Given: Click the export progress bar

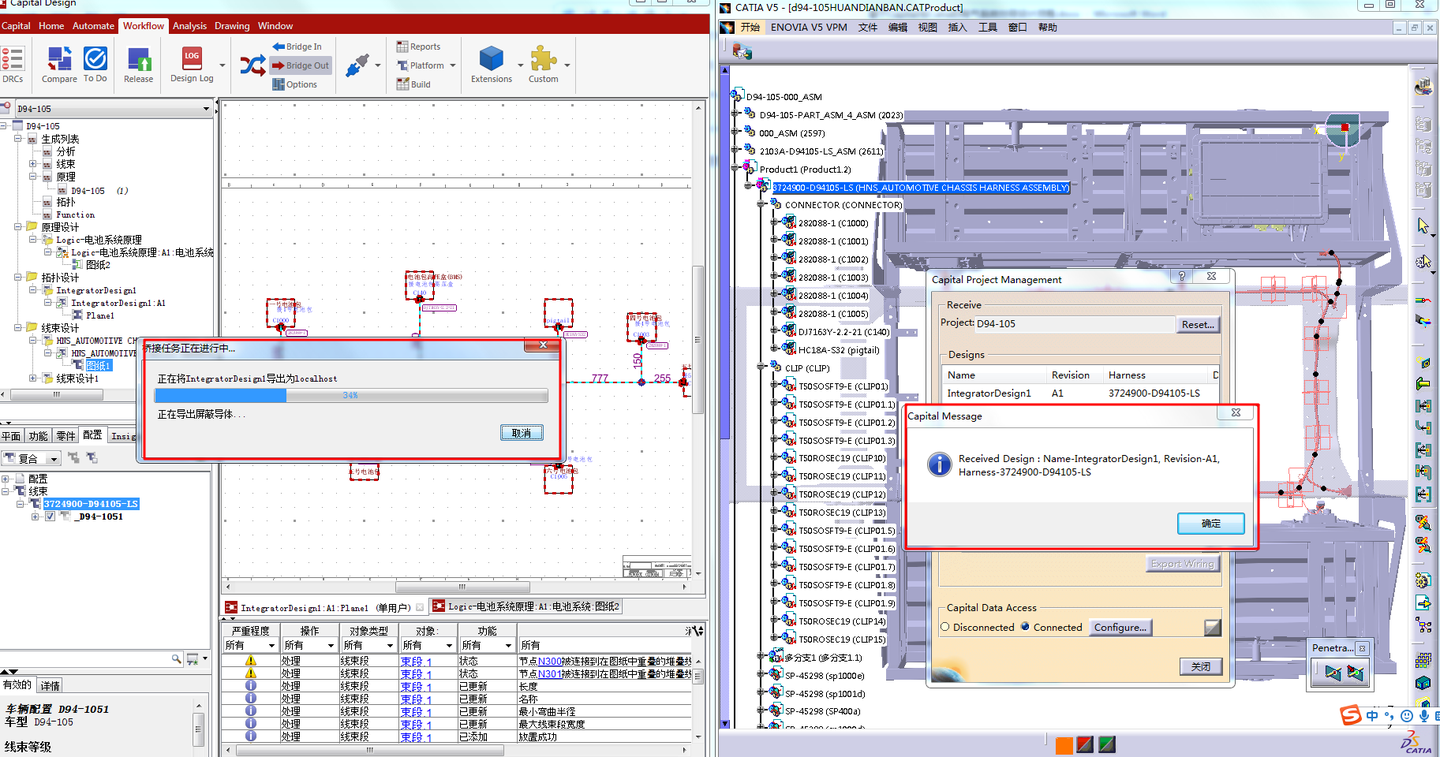Looking at the screenshot, I should click(x=351, y=395).
